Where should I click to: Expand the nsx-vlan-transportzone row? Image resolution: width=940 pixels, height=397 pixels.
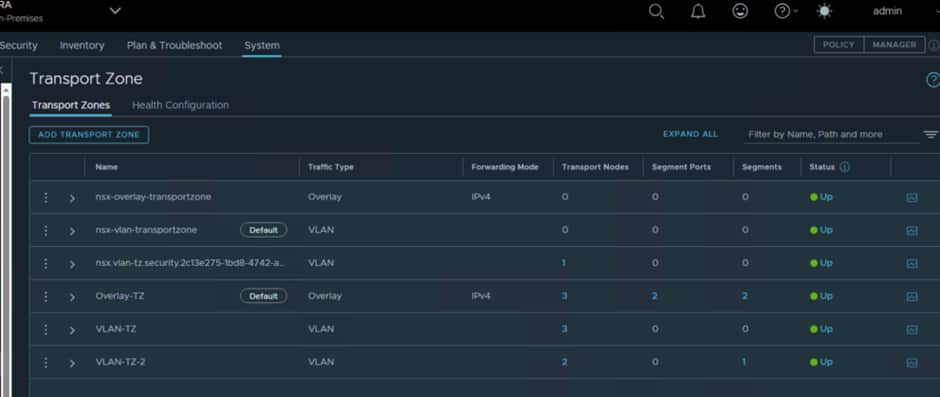72,231
